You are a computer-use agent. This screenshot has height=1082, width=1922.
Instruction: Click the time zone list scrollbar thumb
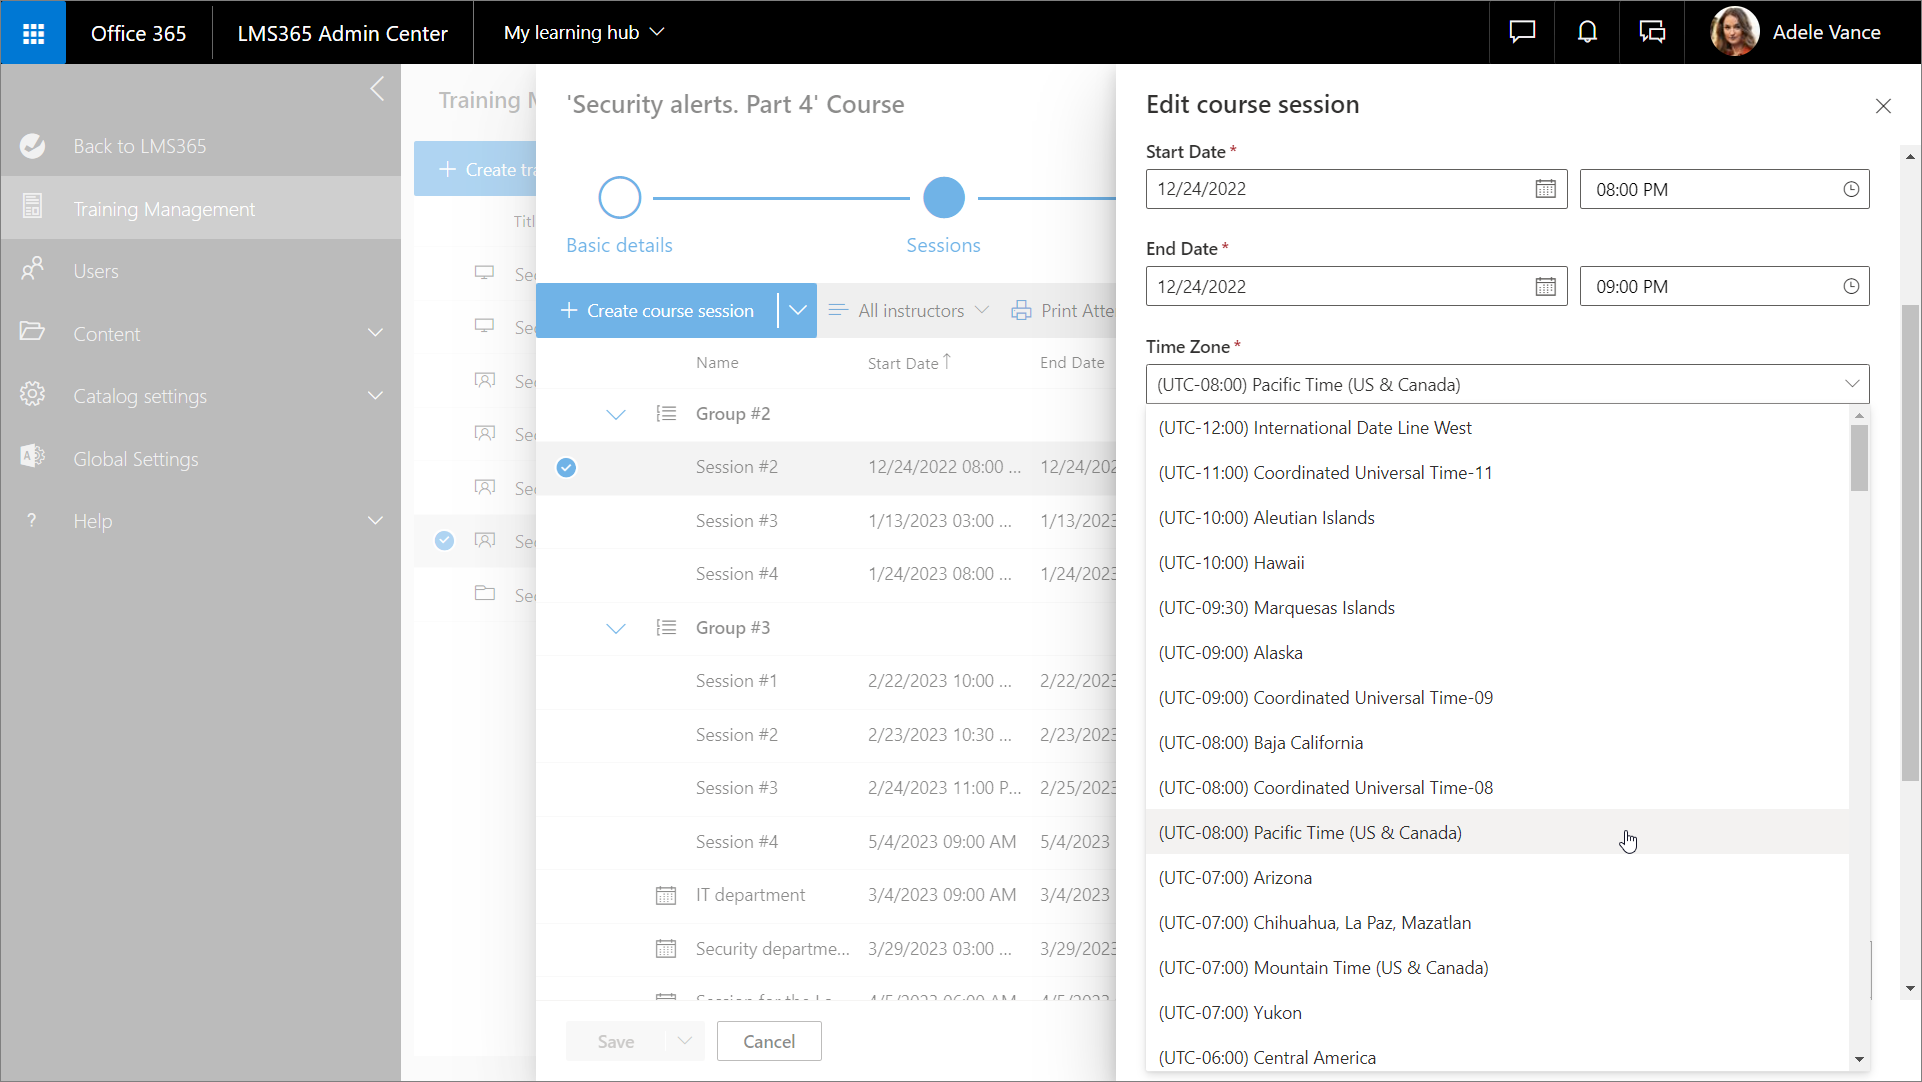1859,458
